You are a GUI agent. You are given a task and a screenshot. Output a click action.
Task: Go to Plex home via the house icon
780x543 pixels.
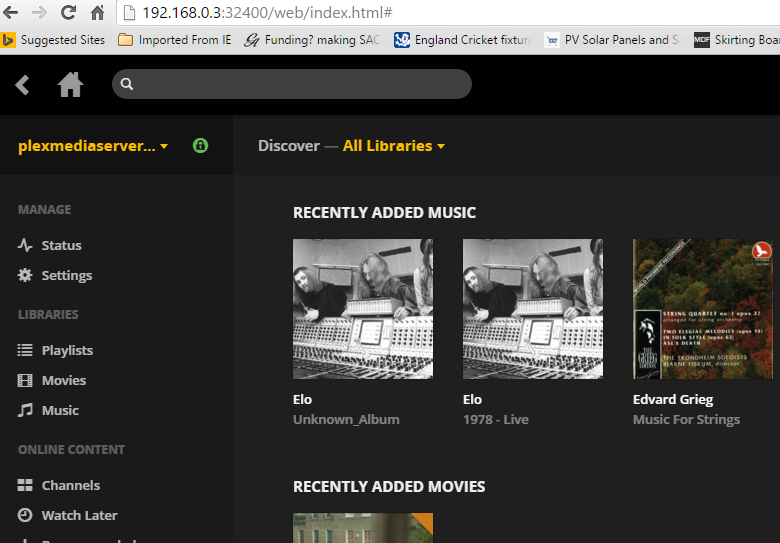tap(70, 84)
